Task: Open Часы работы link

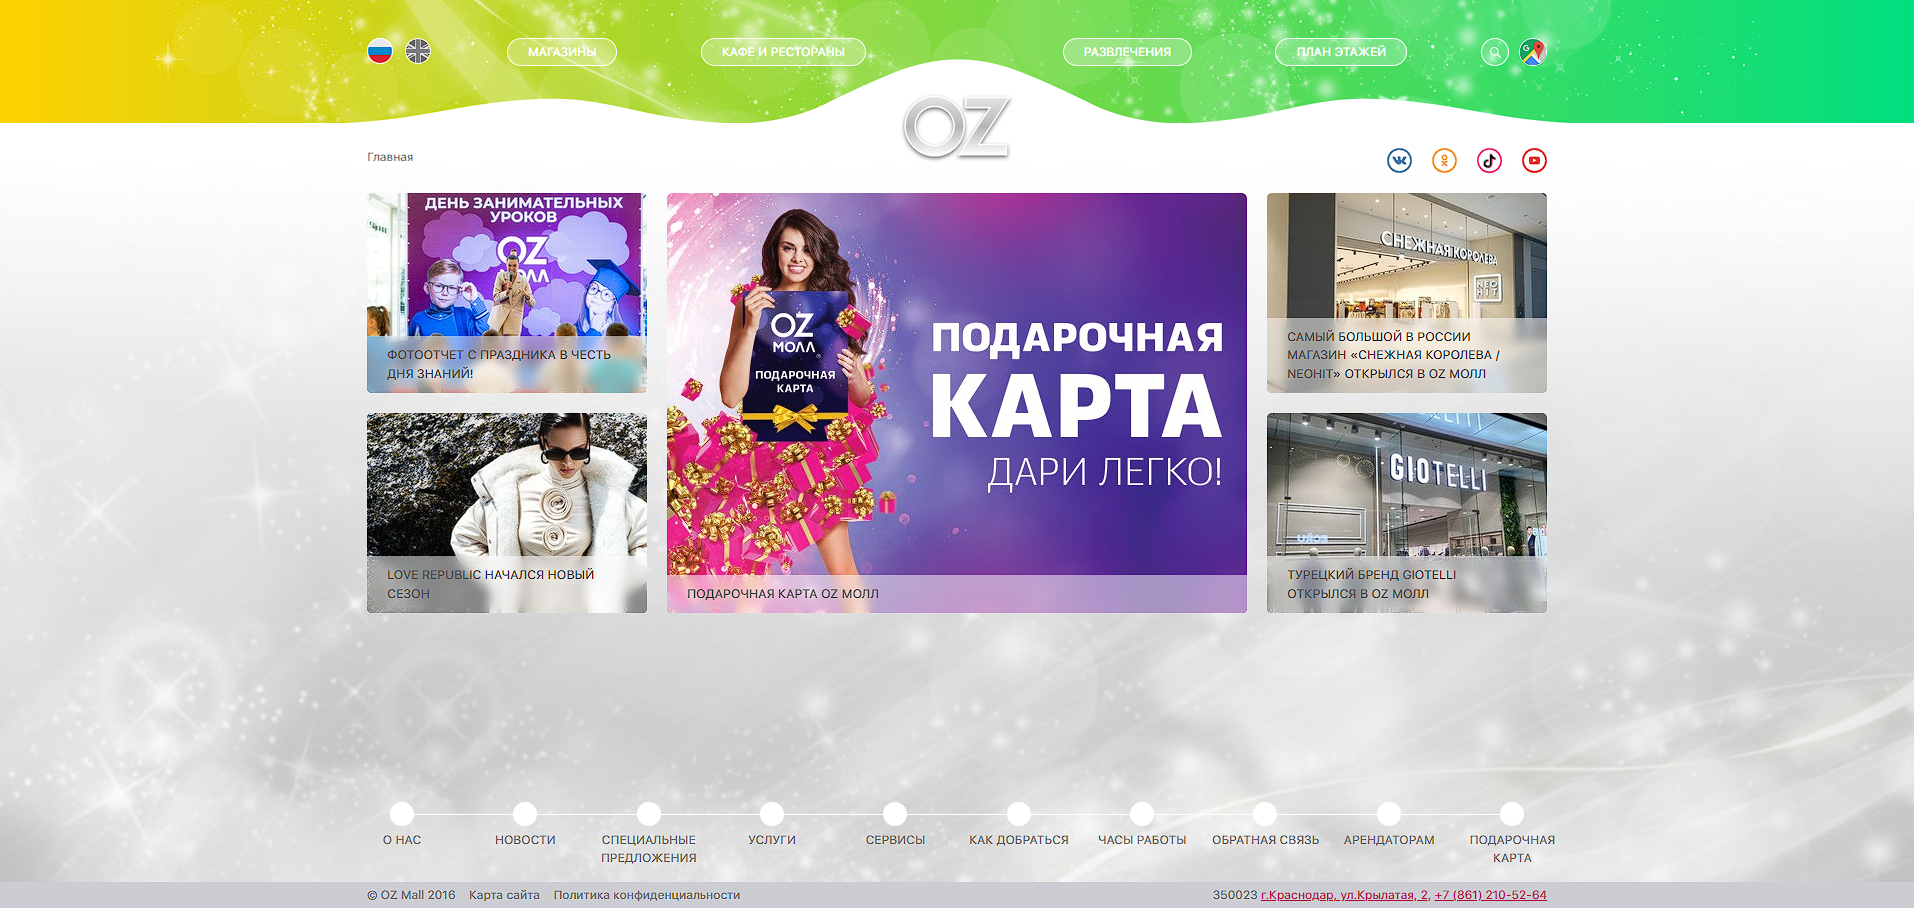Action: click(x=1142, y=840)
